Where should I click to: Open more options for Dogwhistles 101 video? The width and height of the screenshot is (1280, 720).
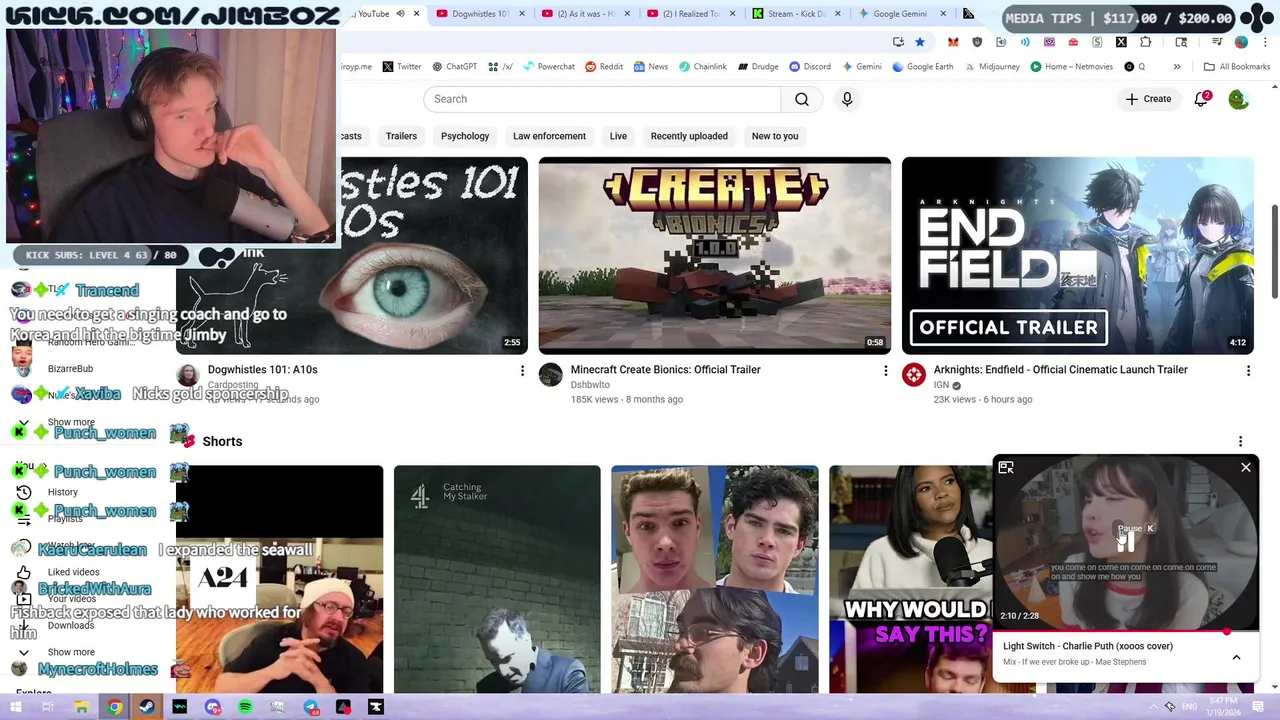tap(521, 371)
